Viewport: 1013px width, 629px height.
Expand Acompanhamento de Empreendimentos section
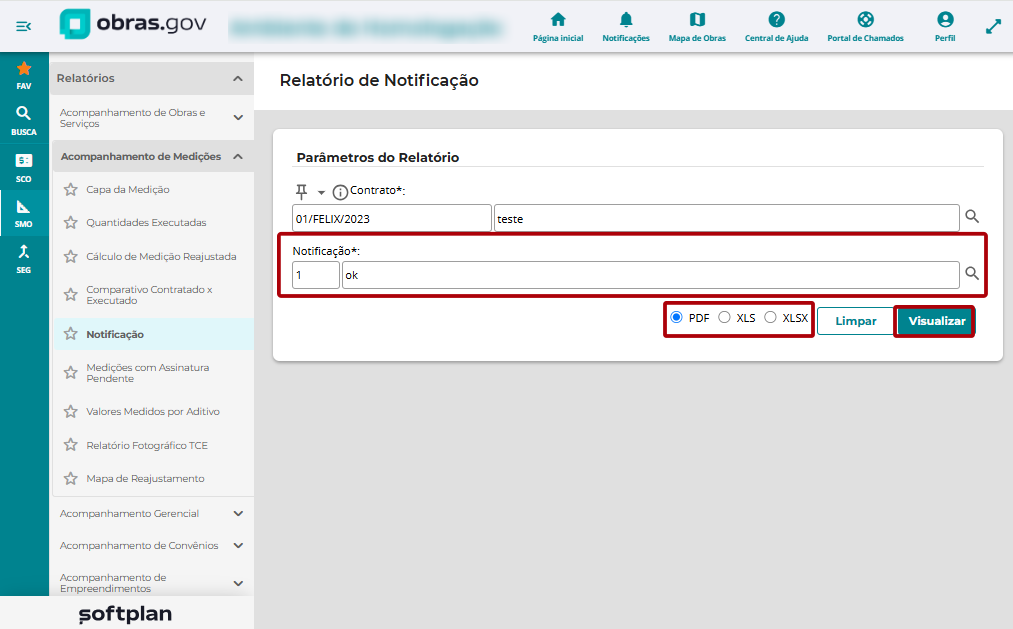(238, 583)
